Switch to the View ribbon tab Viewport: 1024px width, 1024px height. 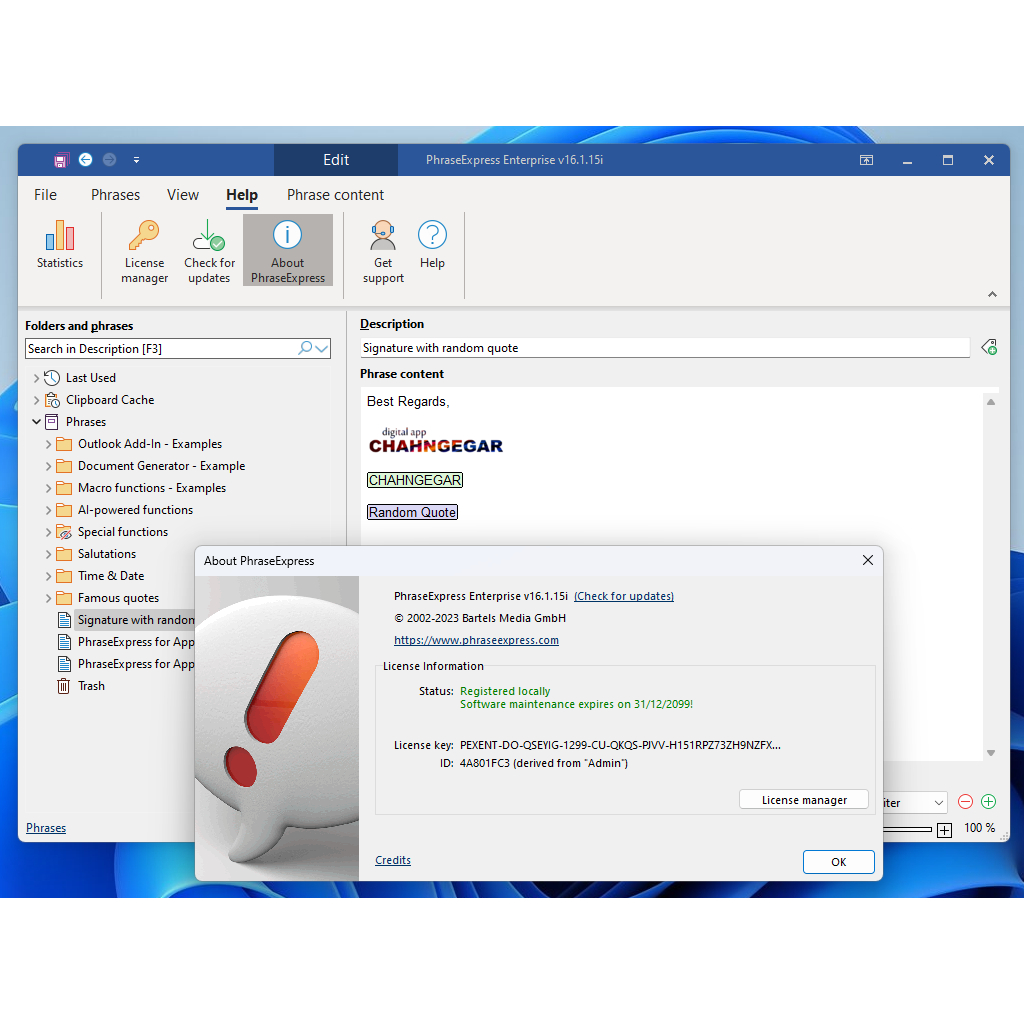183,195
